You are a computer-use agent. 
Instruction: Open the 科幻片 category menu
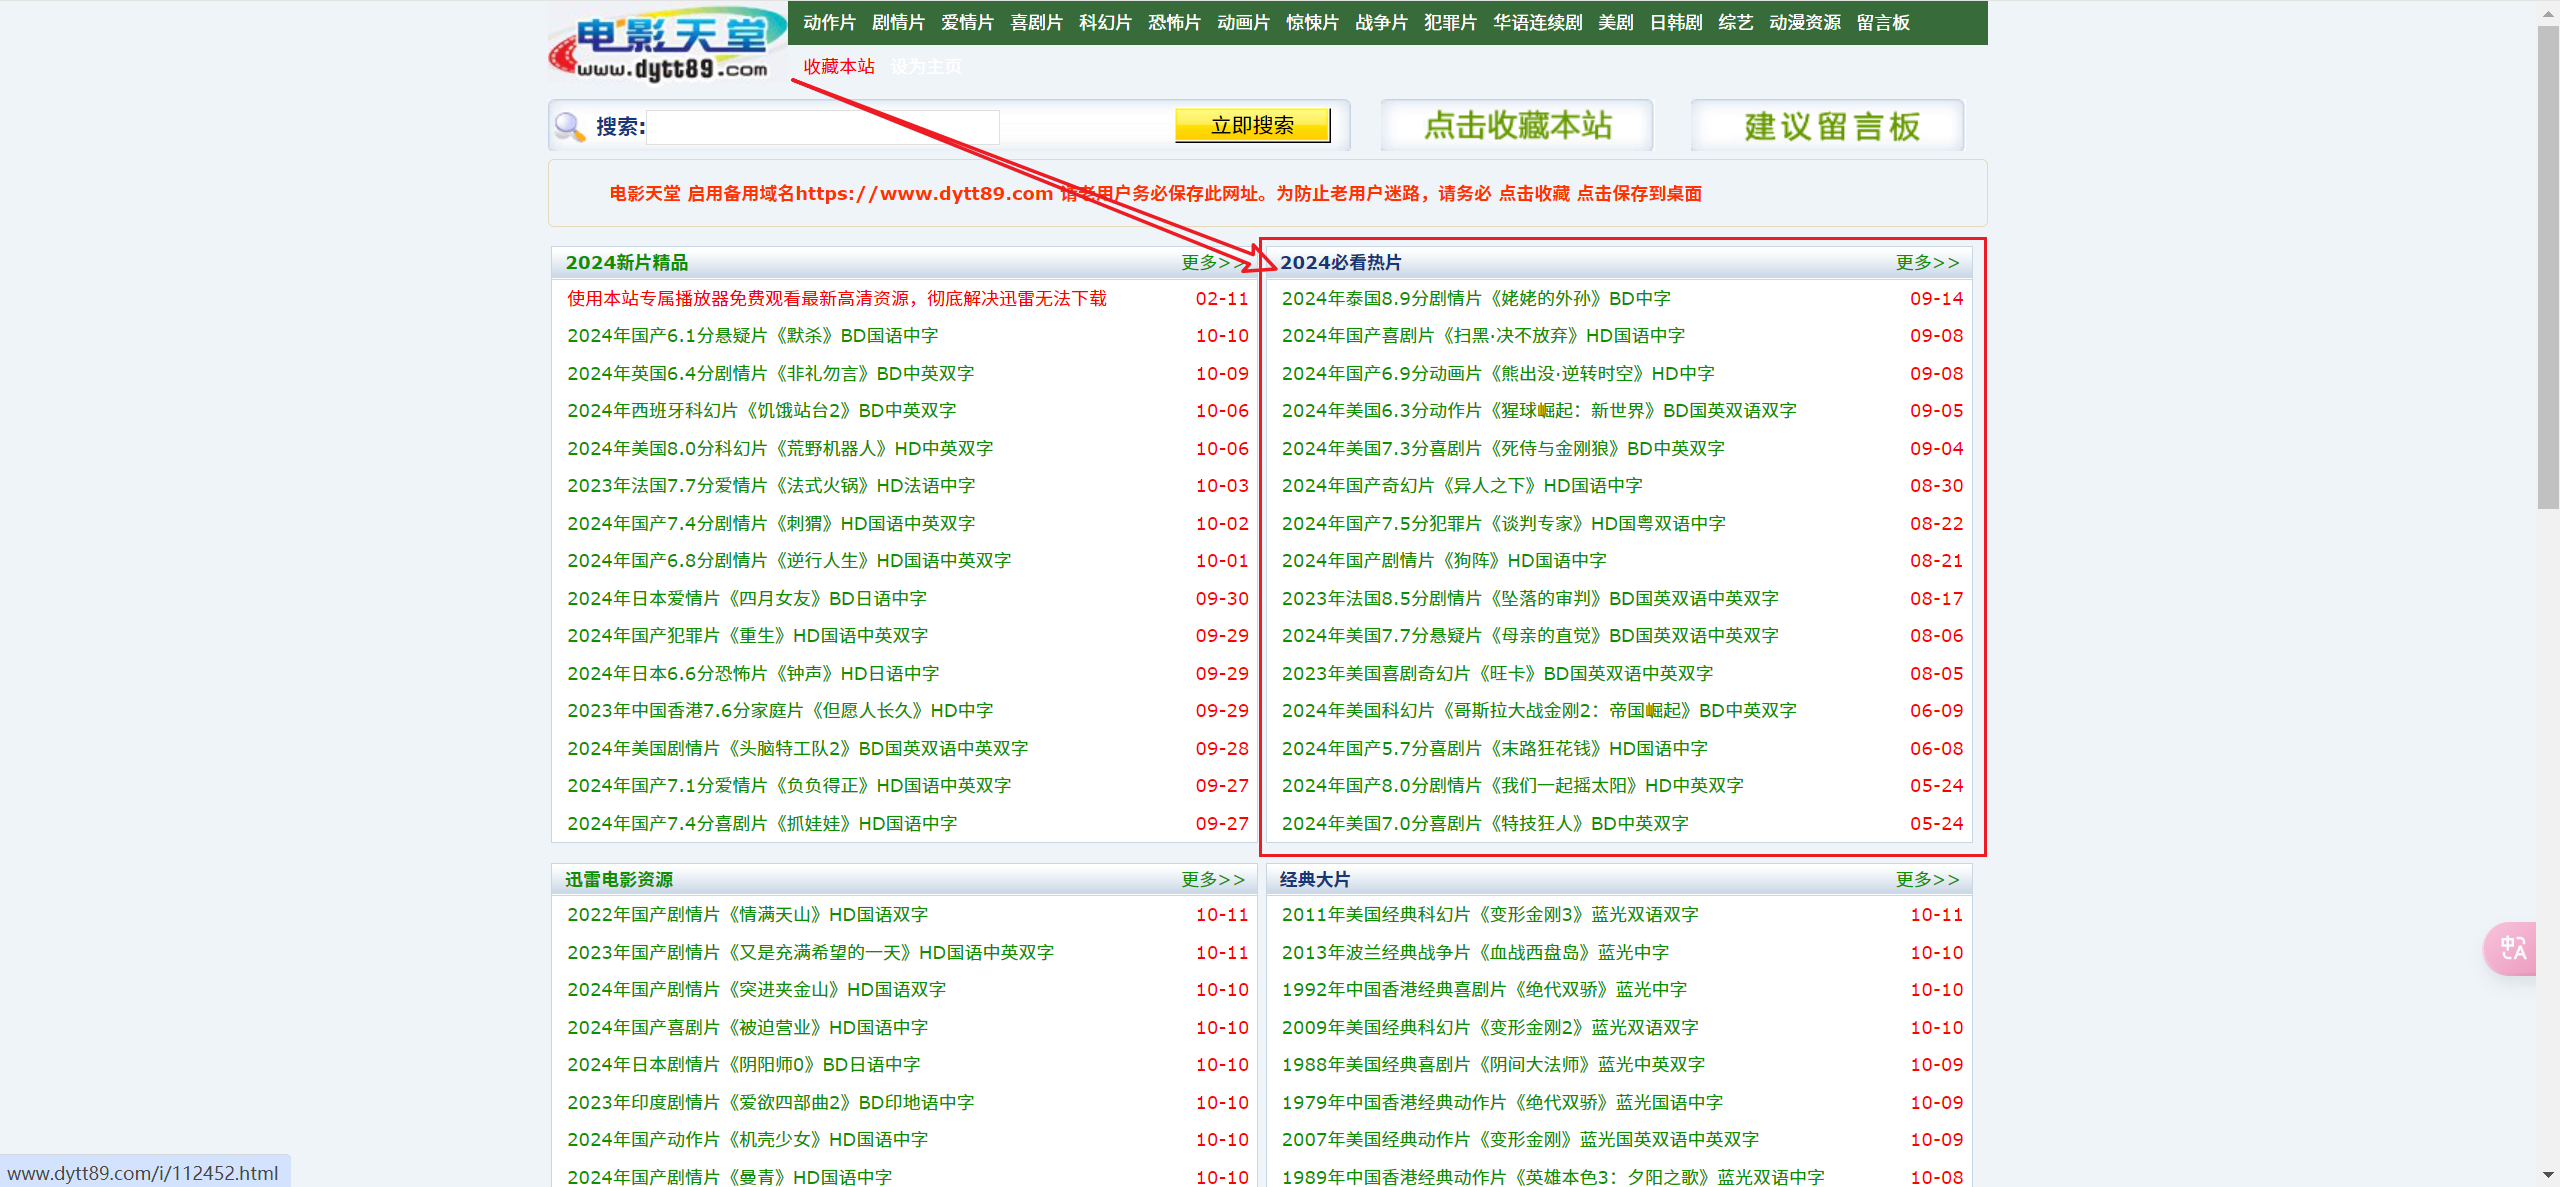point(1105,23)
